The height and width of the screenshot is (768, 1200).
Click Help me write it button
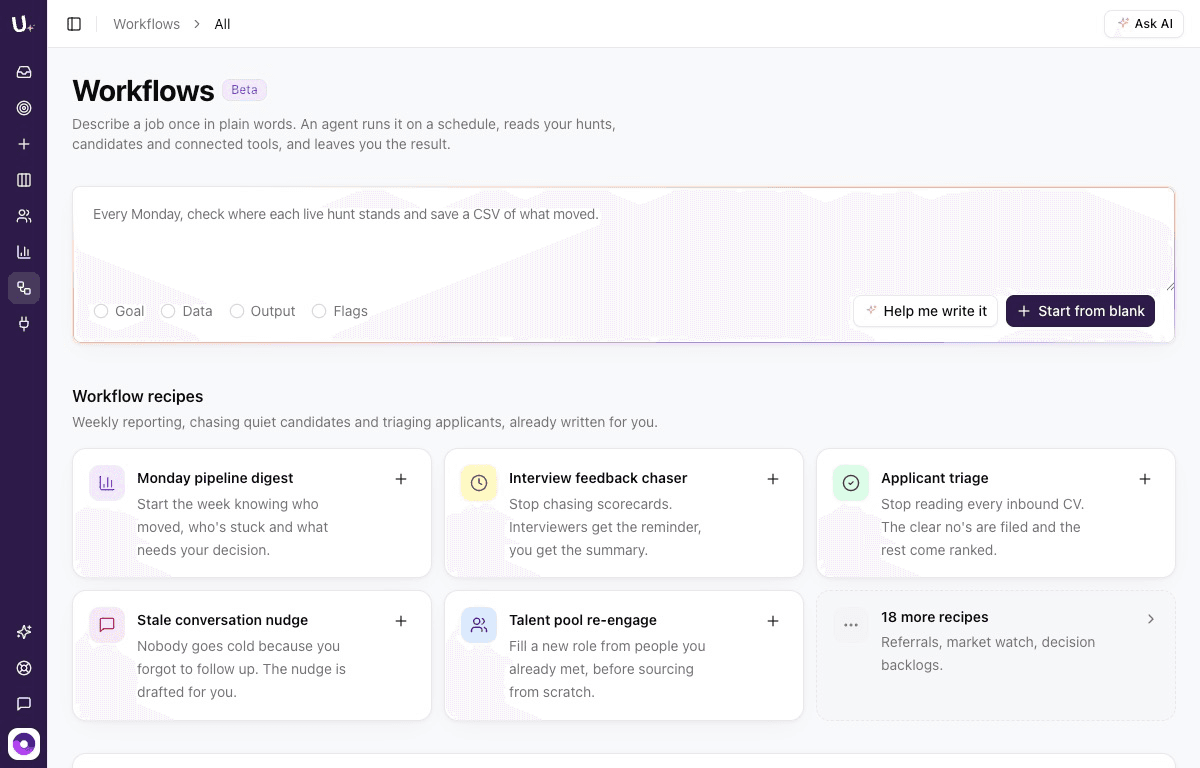(x=925, y=311)
